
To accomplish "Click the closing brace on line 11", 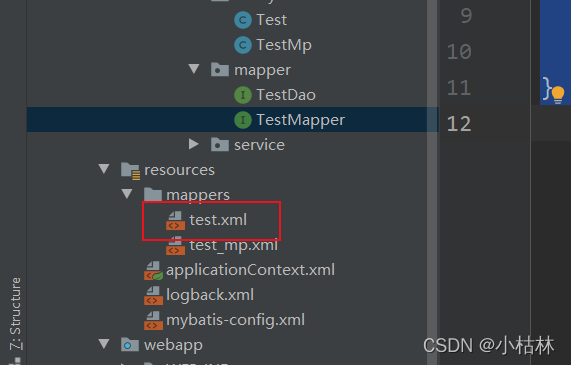I will [547, 89].
